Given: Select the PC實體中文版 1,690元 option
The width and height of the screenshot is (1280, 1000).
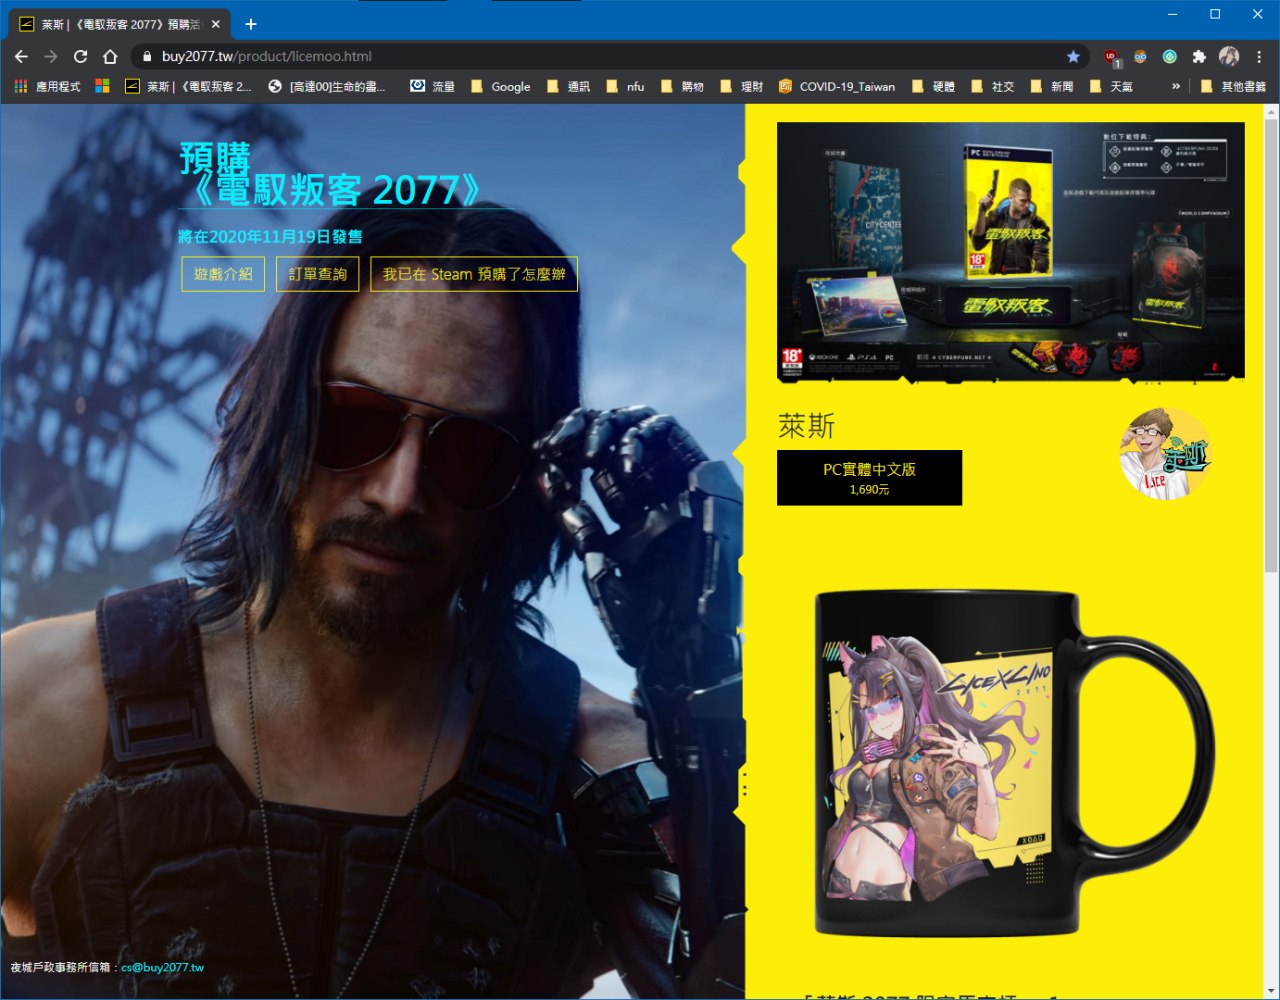Looking at the screenshot, I should pyautogui.click(x=869, y=477).
